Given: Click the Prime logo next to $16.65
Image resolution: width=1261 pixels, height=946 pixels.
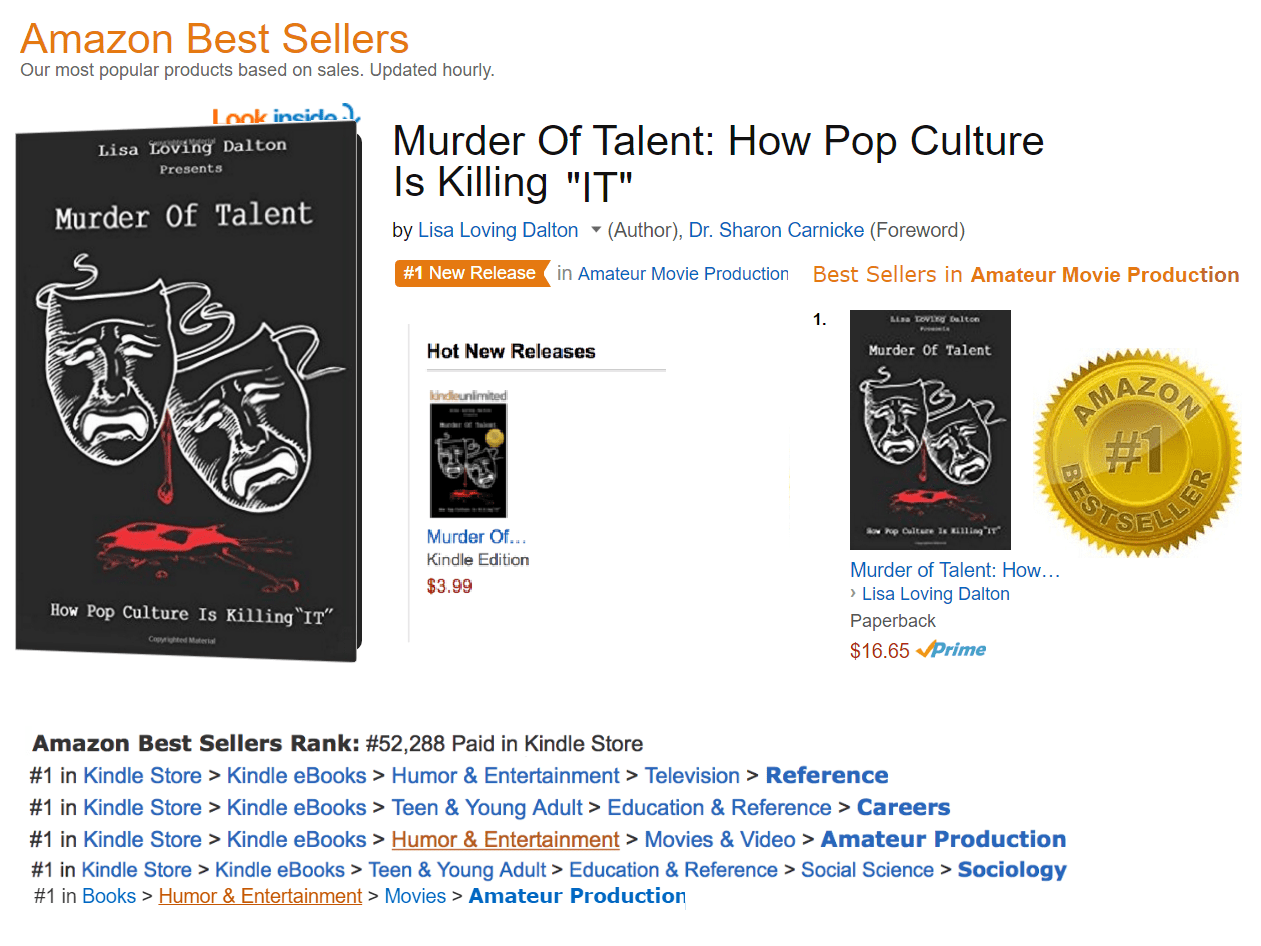Looking at the screenshot, I should tap(951, 650).
